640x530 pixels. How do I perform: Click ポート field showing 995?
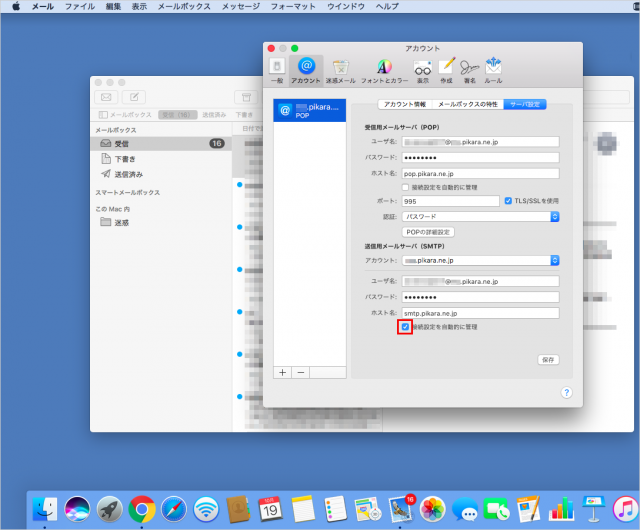[x=451, y=201]
